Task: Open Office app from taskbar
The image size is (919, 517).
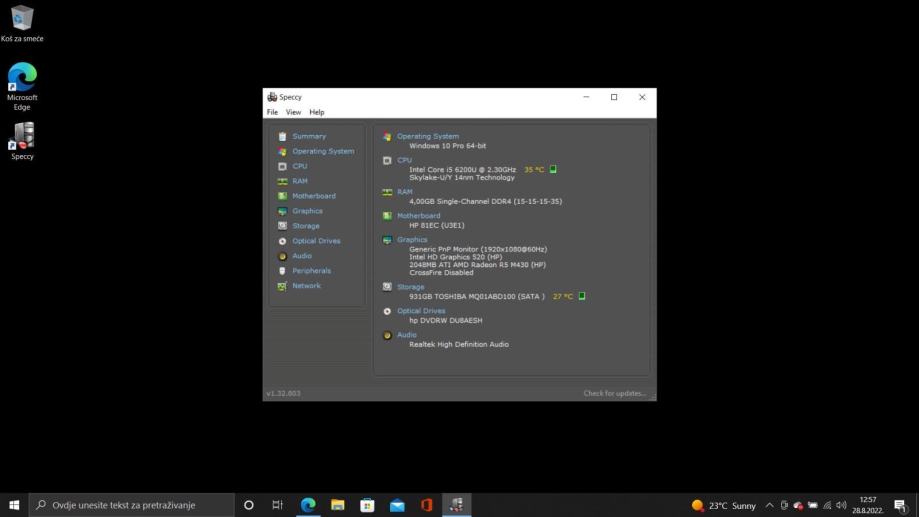Action: (427, 505)
